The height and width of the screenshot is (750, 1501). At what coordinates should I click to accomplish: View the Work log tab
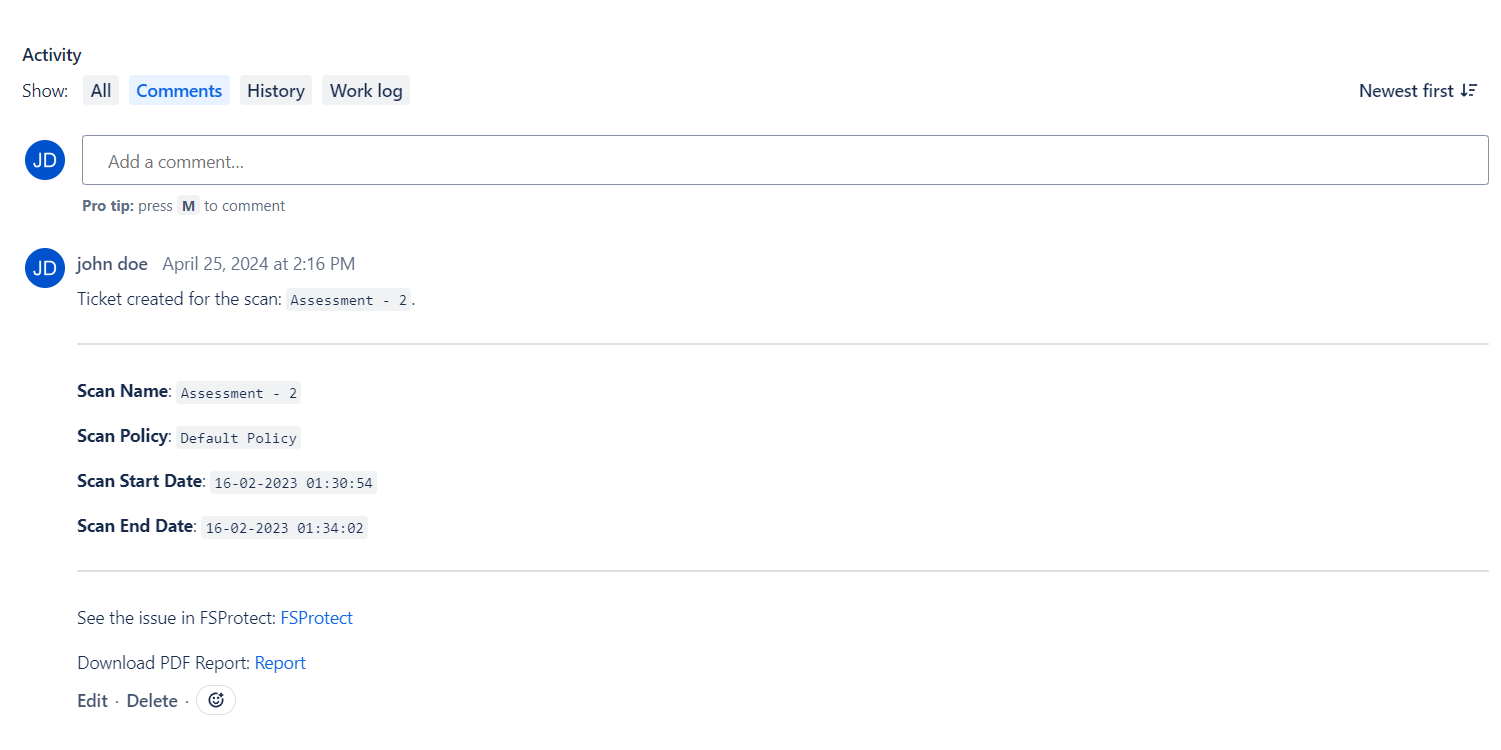366,91
